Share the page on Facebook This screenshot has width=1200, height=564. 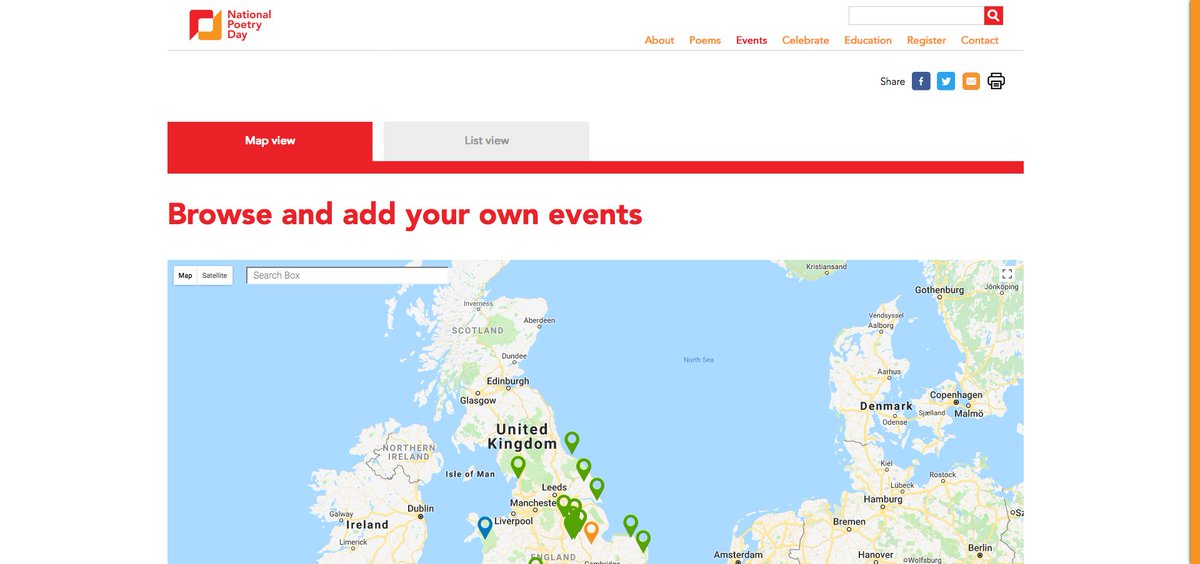(921, 81)
